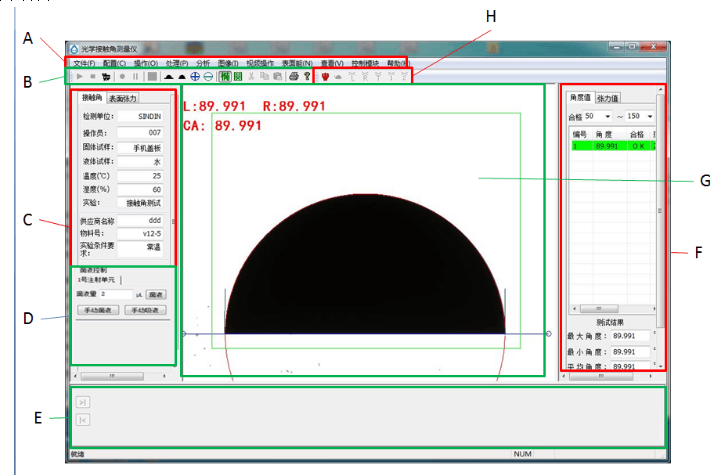Open the 分析 menu
Viewport: 723px width, 475px height.
pyautogui.click(x=203, y=63)
